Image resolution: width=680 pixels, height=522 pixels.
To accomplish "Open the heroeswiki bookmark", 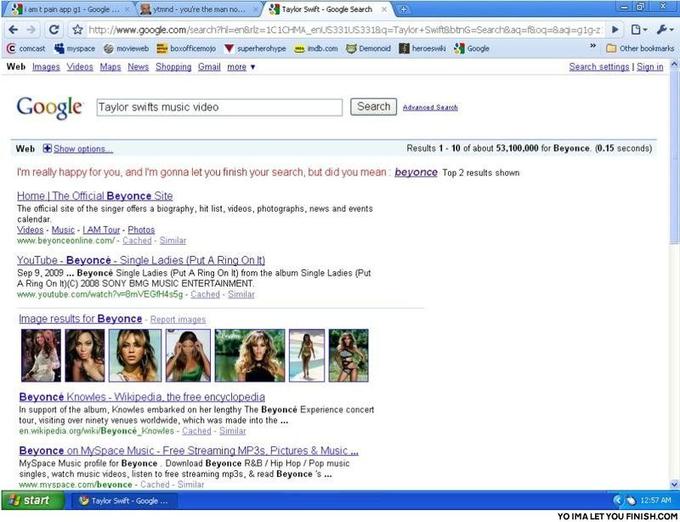I will point(422,49).
